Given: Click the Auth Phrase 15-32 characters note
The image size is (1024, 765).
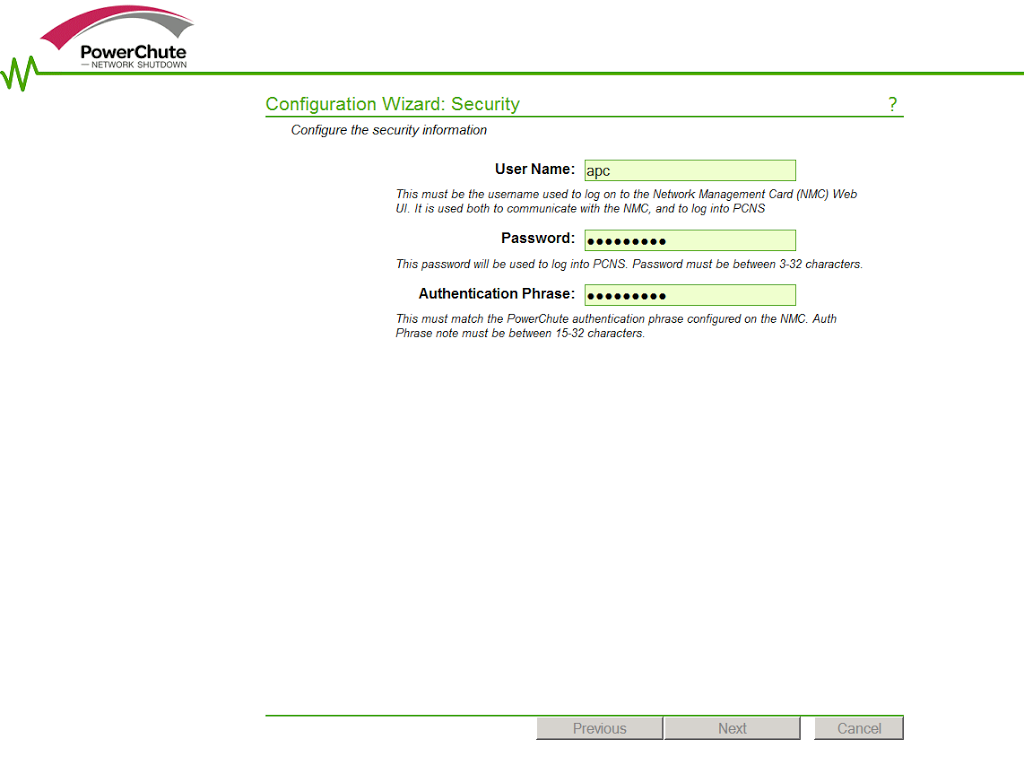Looking at the screenshot, I should point(616,326).
